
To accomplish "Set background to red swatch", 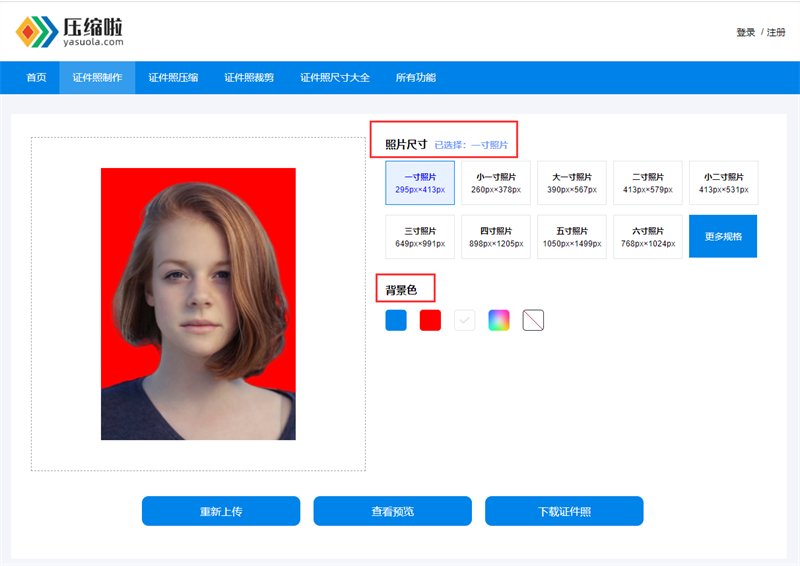I will [430, 321].
